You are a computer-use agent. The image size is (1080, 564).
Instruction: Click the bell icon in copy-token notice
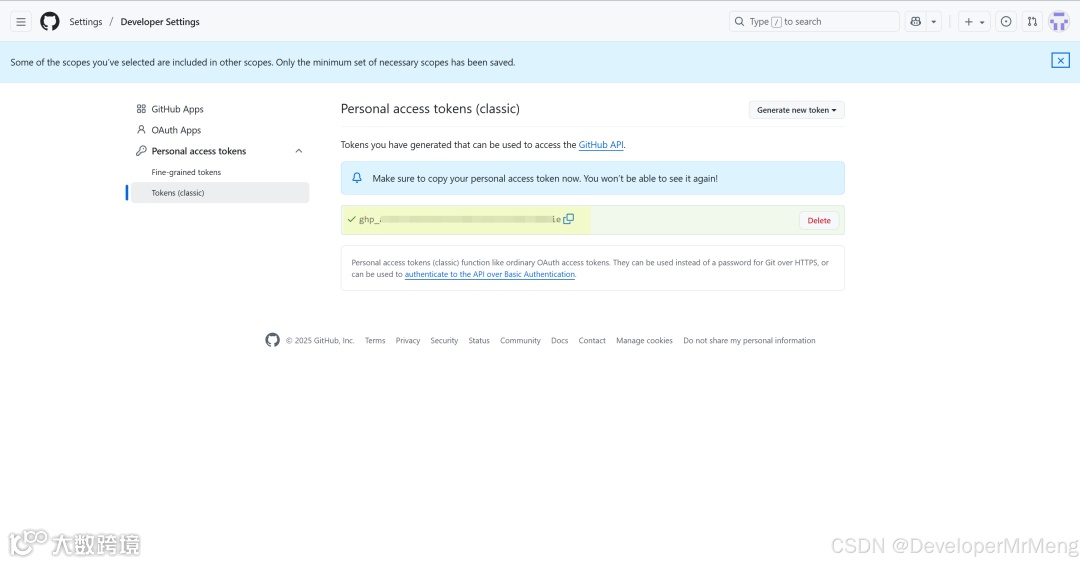pos(357,178)
